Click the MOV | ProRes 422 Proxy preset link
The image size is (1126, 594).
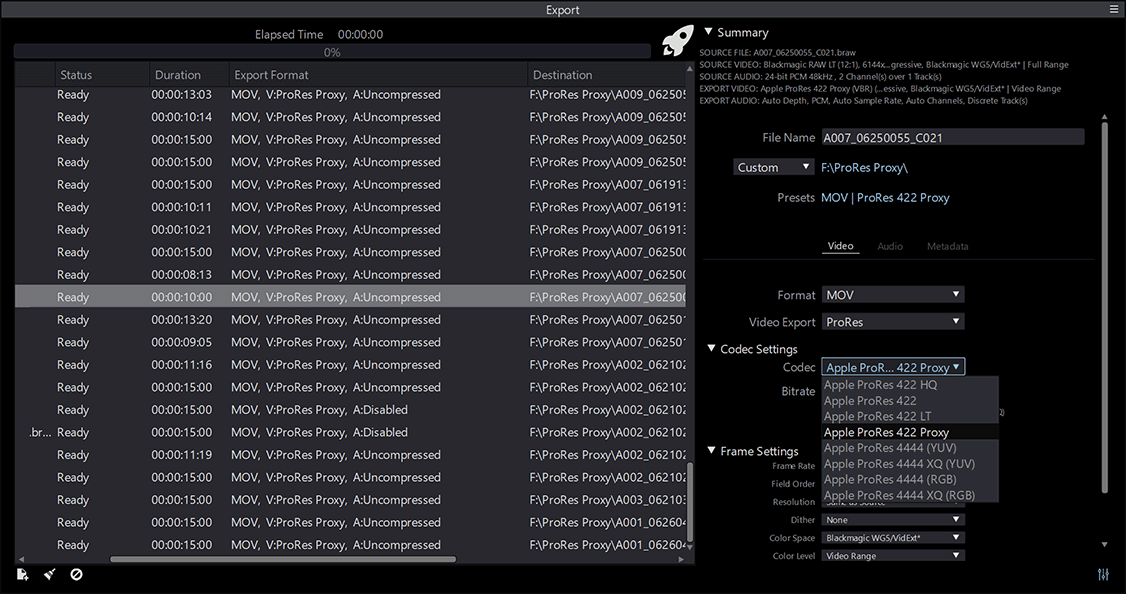click(885, 198)
